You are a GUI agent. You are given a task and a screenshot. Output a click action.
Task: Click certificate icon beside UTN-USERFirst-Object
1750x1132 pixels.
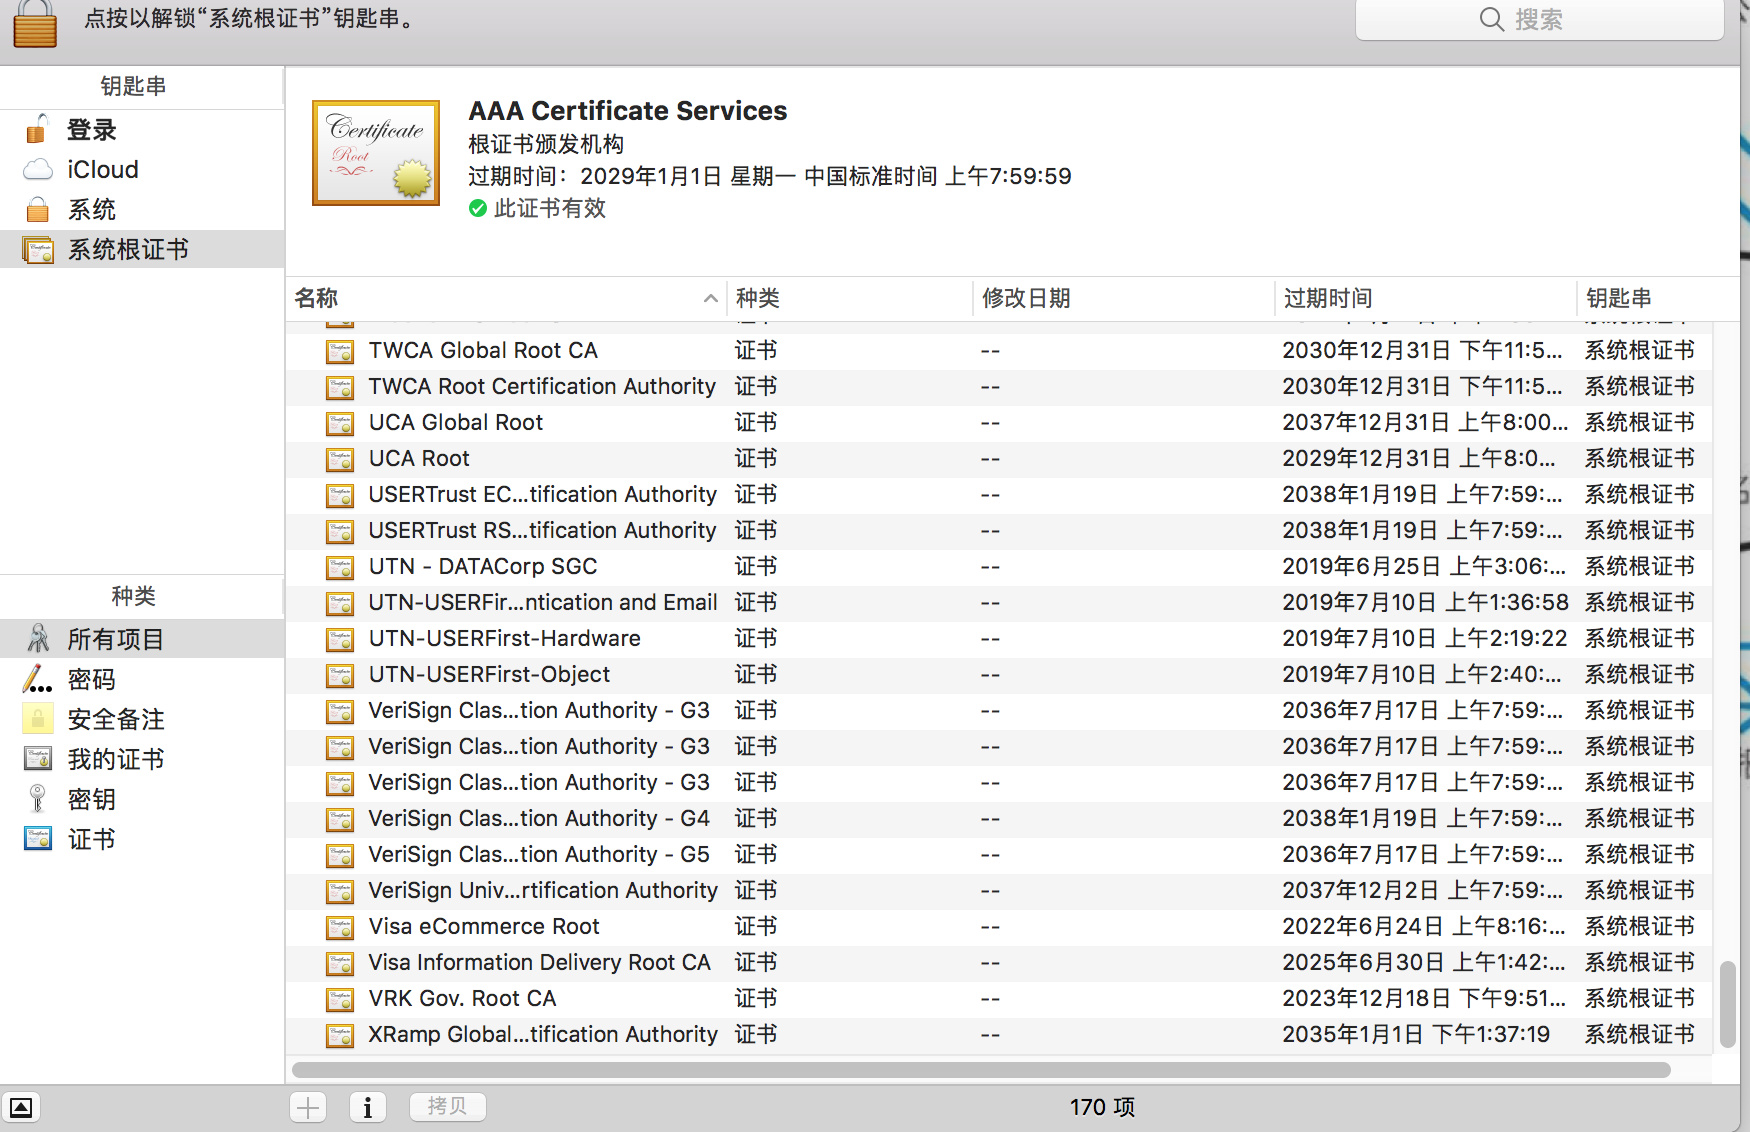click(340, 676)
